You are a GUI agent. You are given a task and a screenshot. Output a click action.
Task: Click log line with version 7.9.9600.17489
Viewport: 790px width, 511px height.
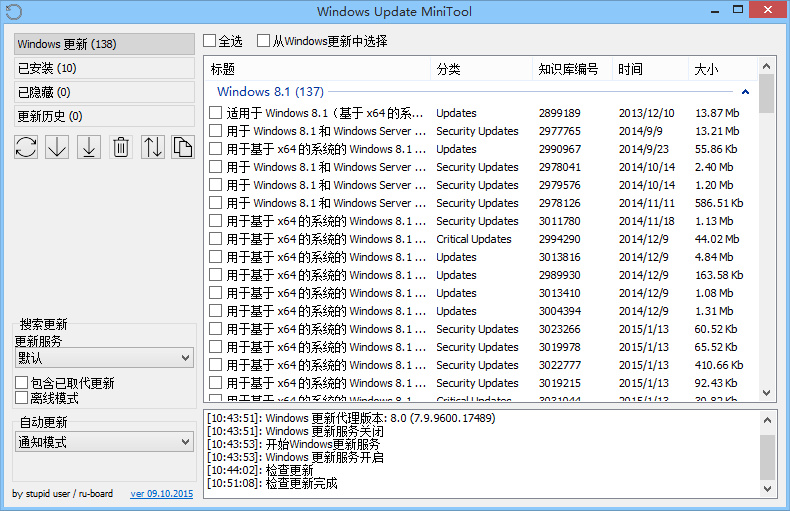(x=351, y=418)
